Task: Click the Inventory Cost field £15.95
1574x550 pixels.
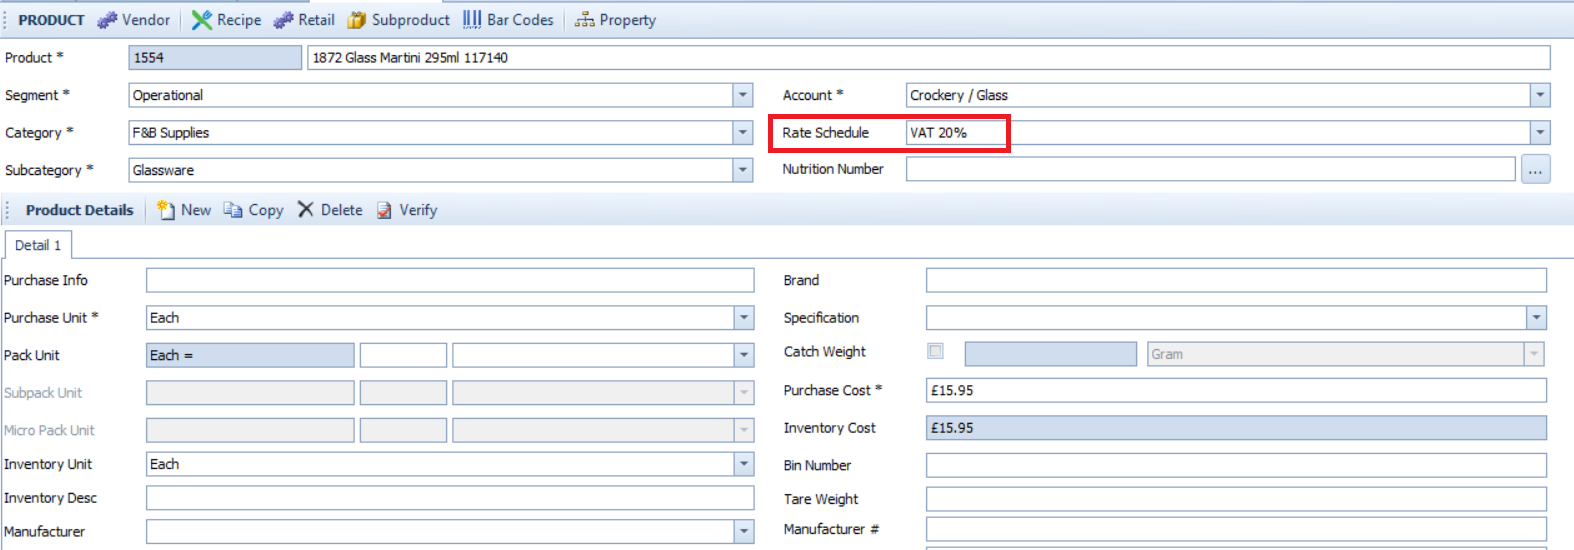Action: point(1236,428)
